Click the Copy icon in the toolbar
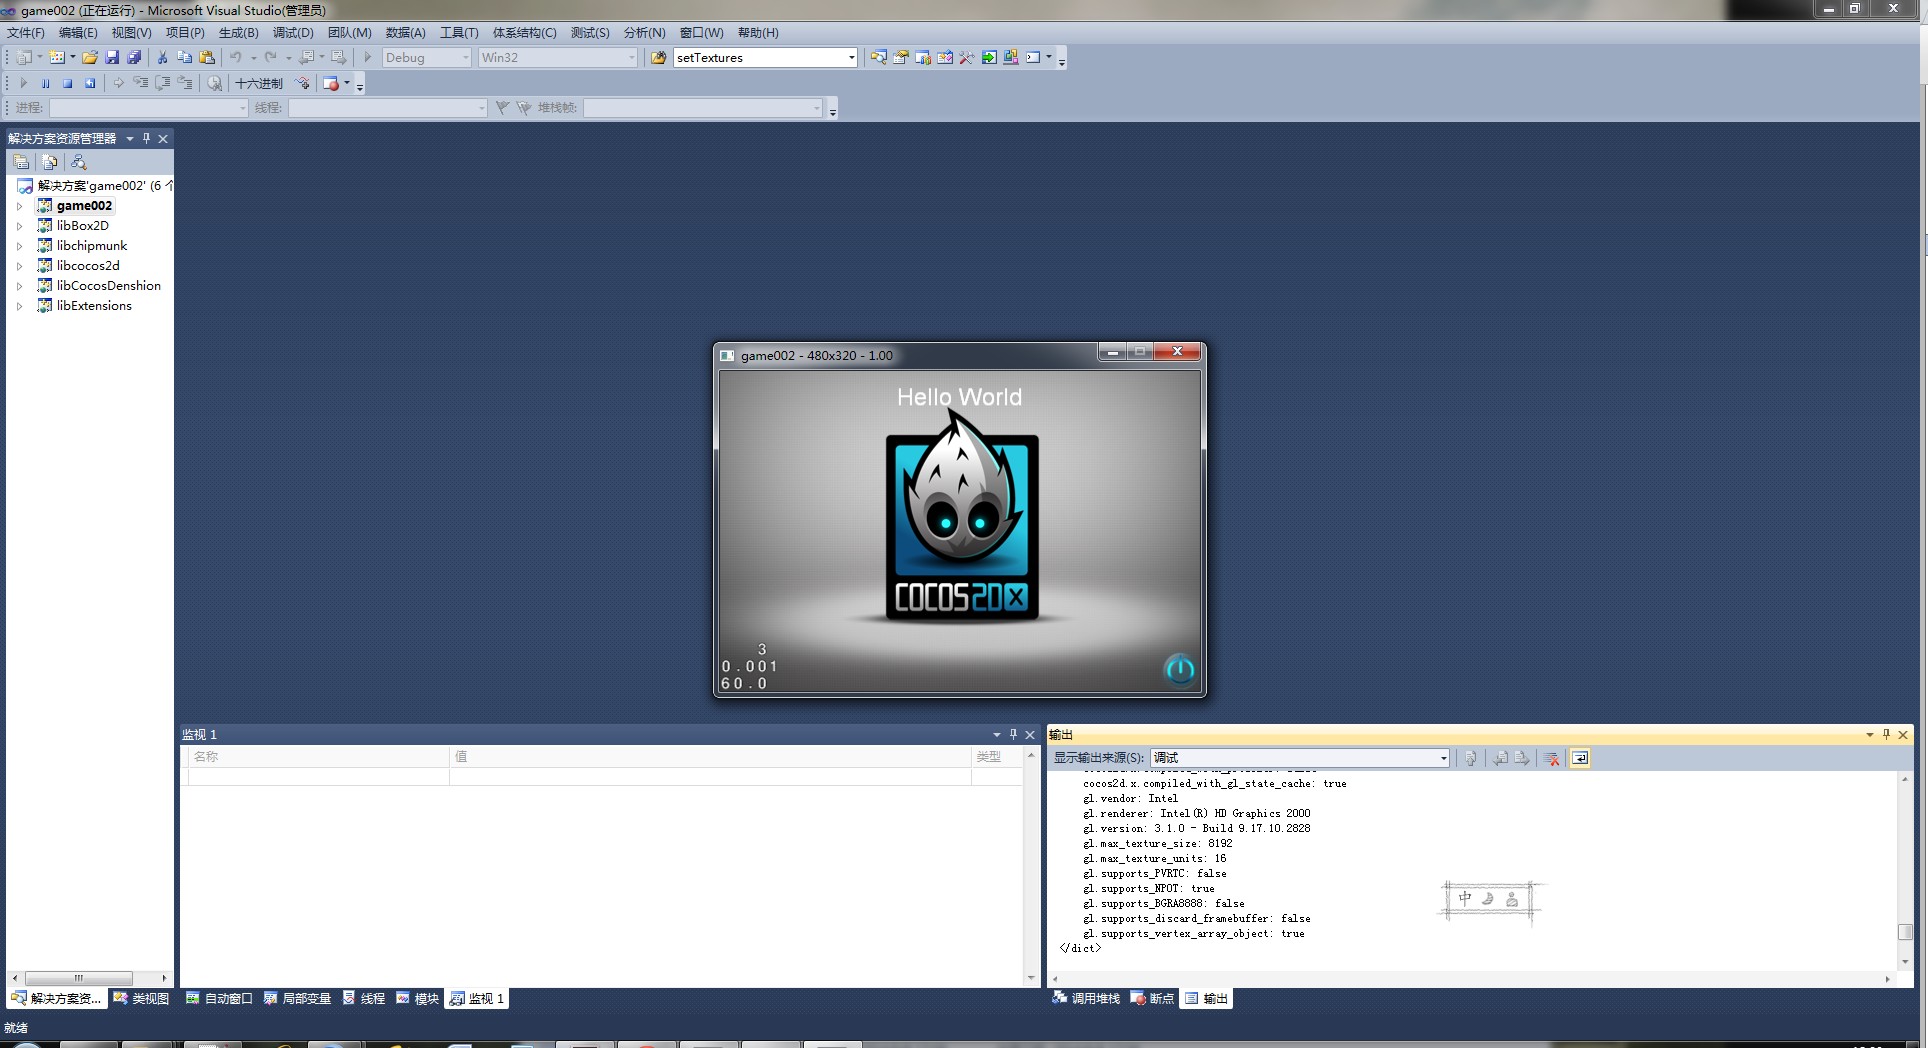Screen dimensions: 1928x1048 [184, 58]
